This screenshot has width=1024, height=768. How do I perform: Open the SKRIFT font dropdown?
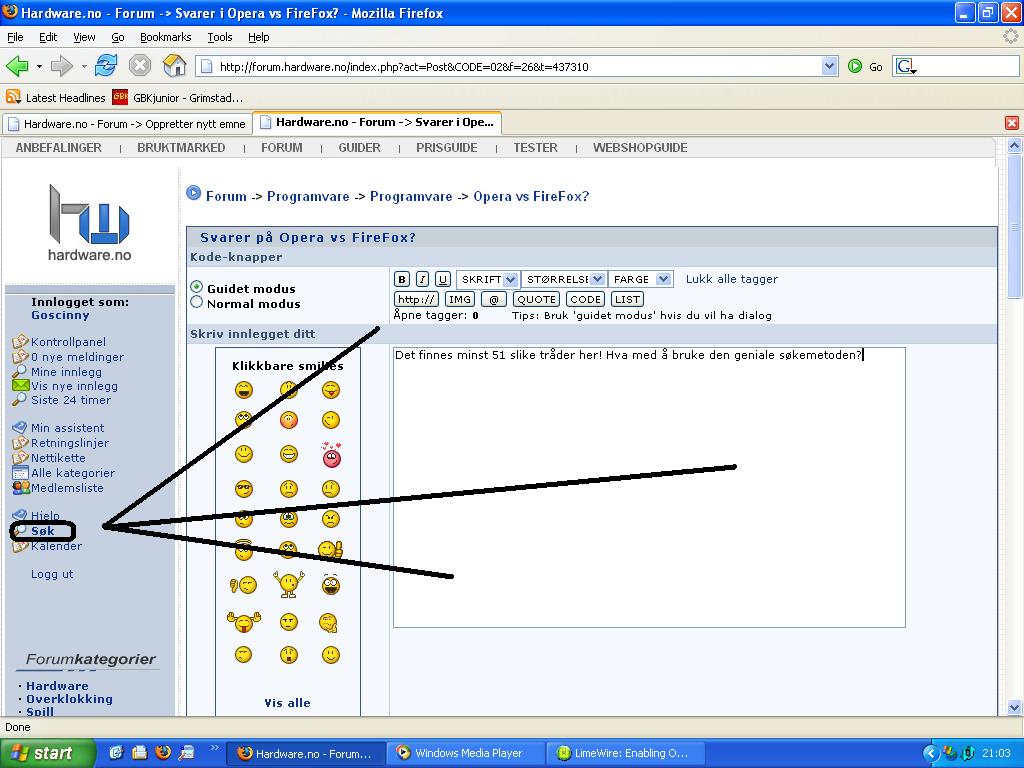click(x=488, y=280)
